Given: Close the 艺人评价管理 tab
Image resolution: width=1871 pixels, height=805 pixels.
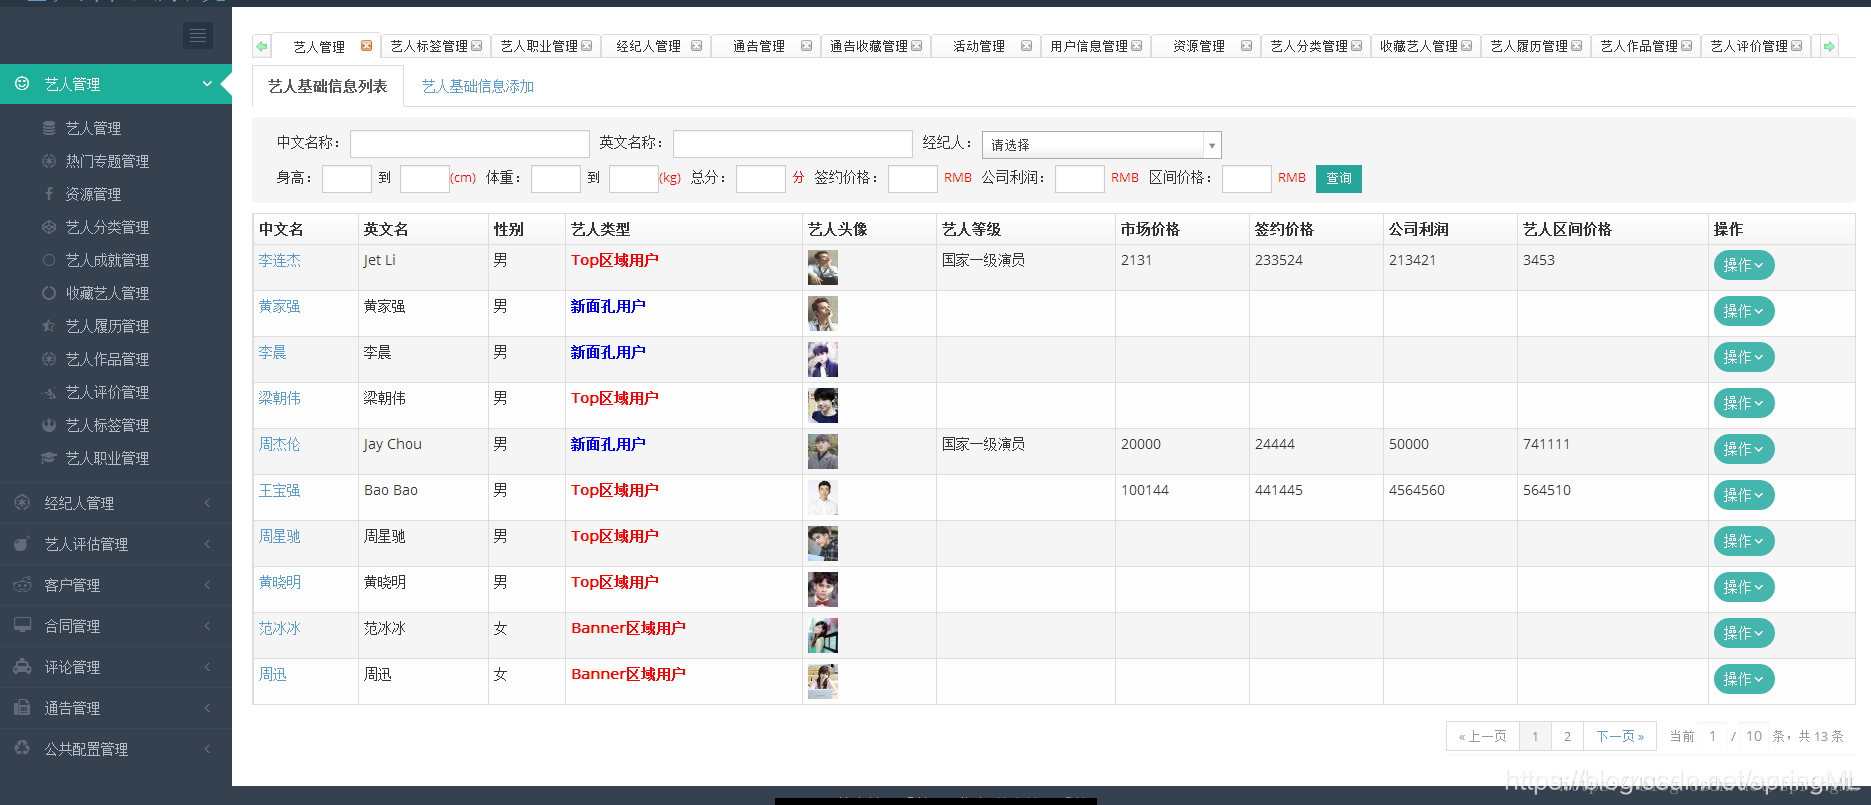Looking at the screenshot, I should pos(1797,46).
